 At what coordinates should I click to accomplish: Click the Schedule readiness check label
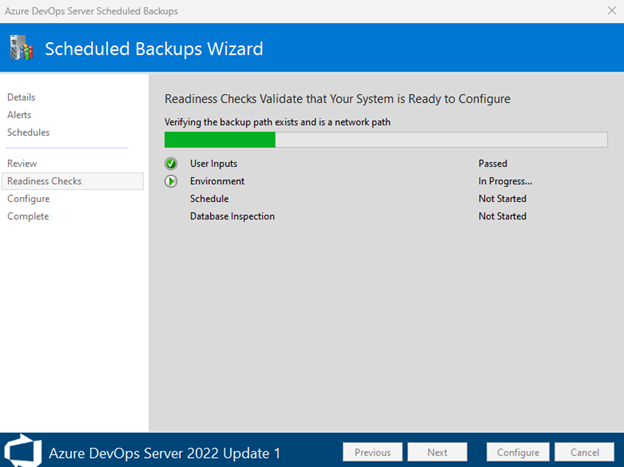pyautogui.click(x=209, y=199)
